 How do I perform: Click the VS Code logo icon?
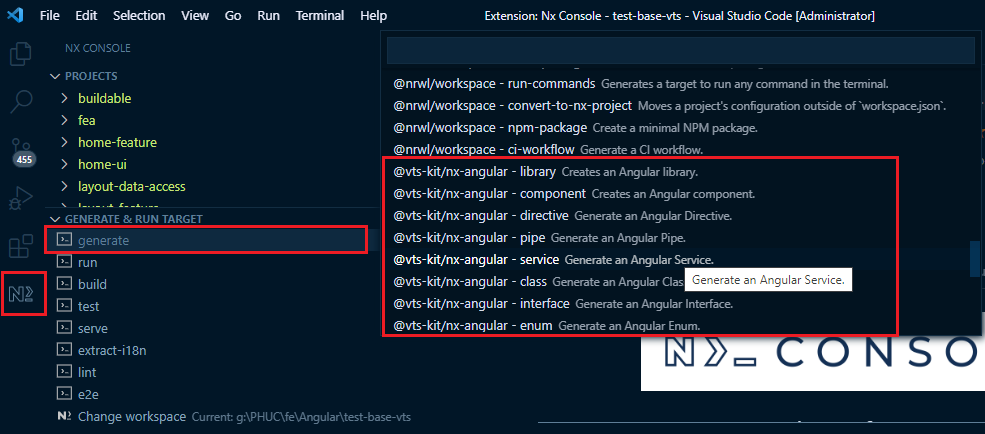pos(16,16)
